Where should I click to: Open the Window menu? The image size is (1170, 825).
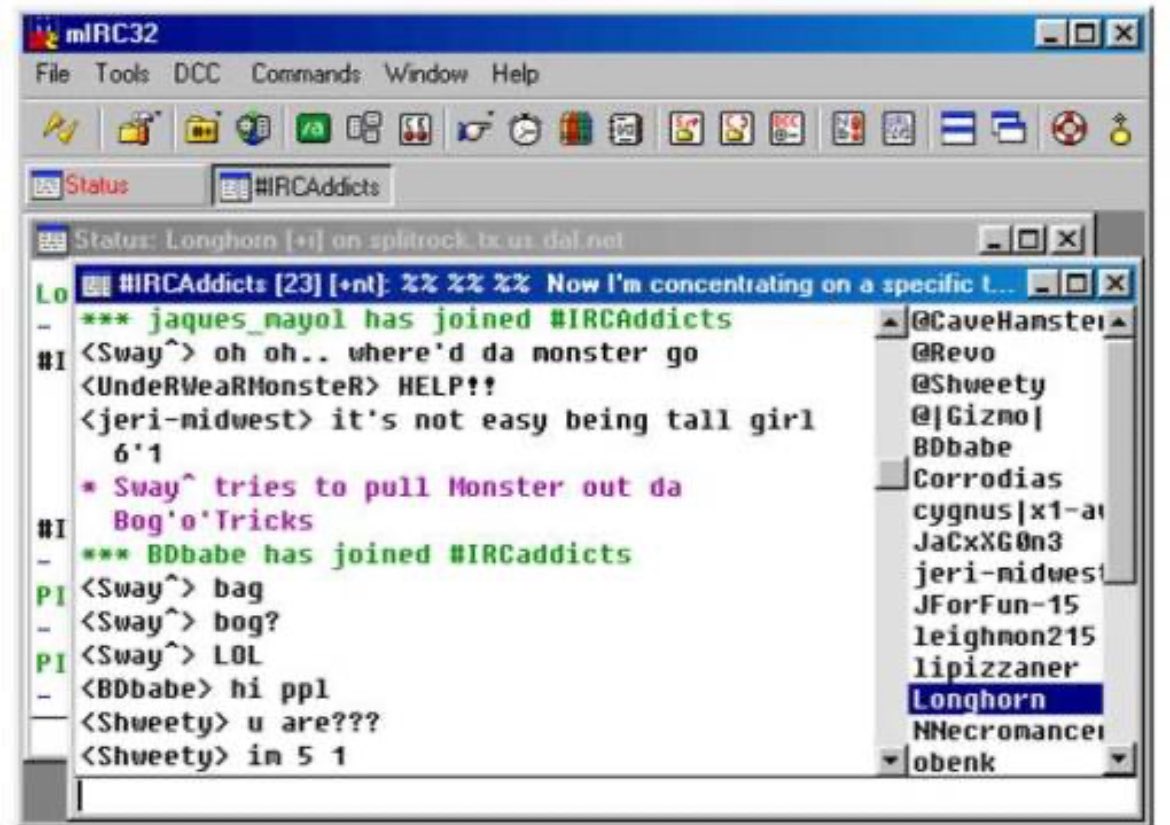426,74
